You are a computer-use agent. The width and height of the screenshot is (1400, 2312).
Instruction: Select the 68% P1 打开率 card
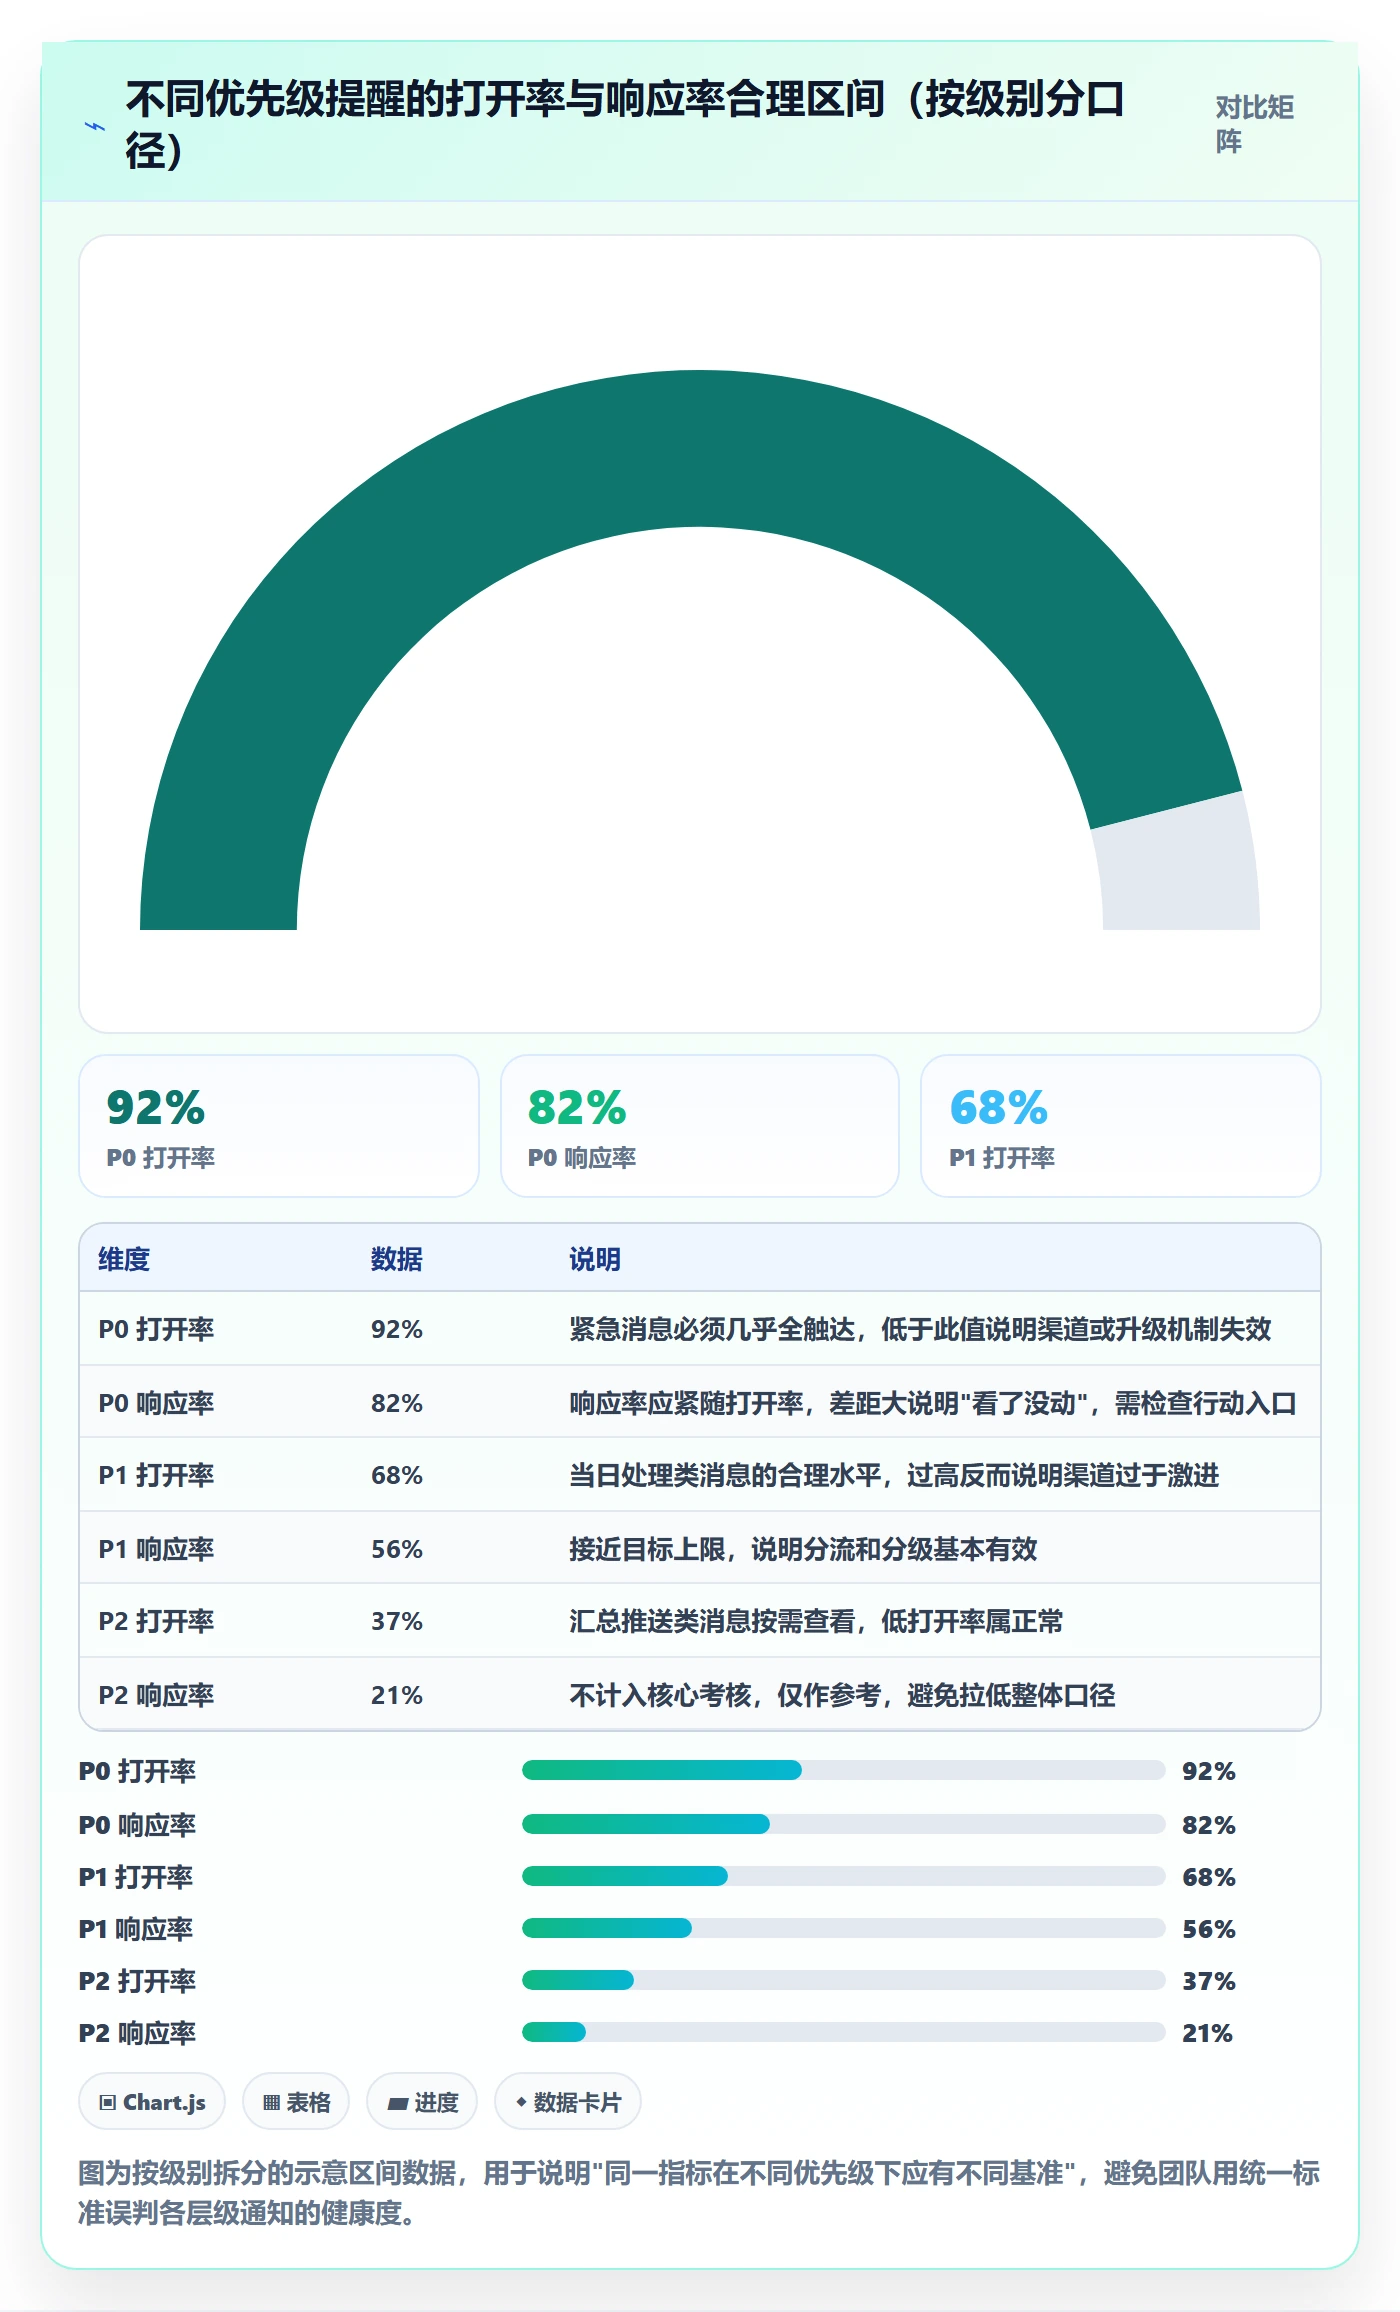tap(1121, 1126)
